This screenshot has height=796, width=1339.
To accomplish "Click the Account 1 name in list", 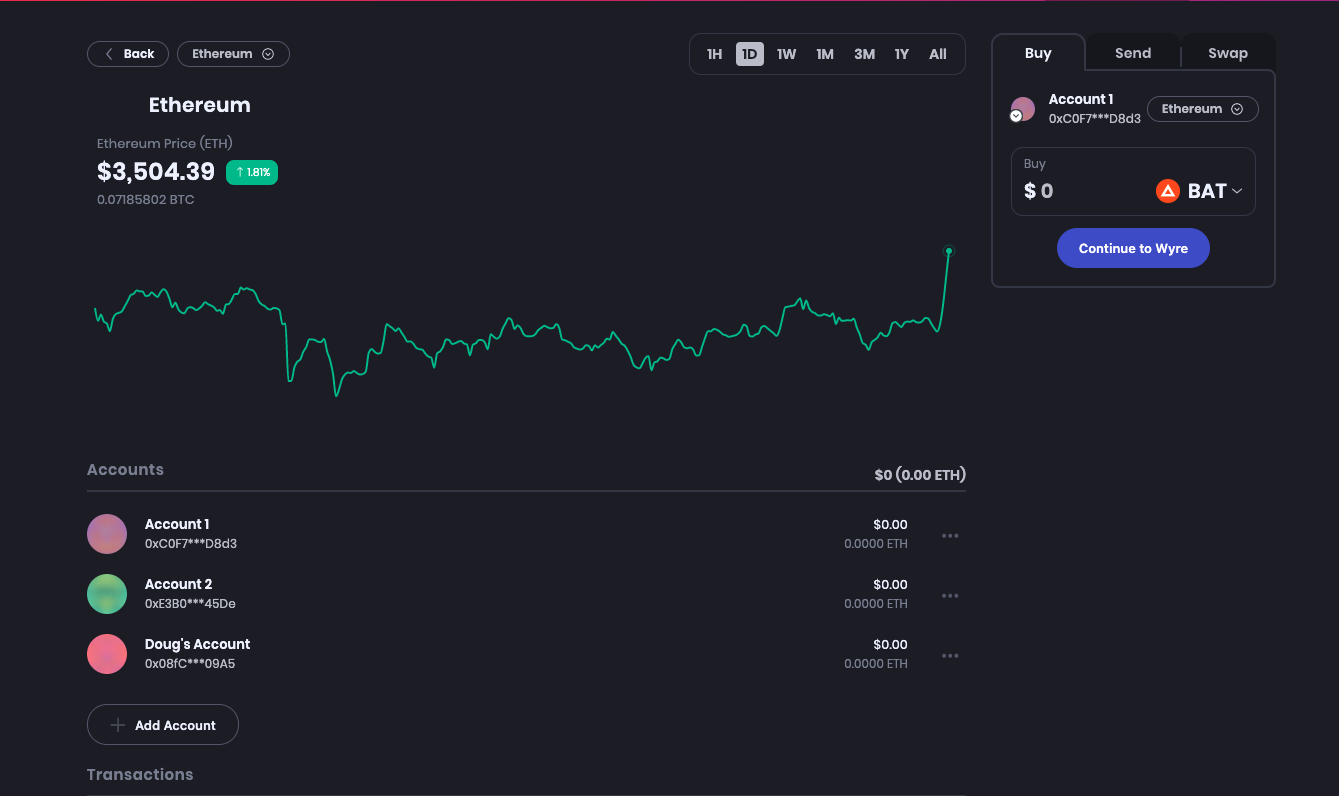I will 177,524.
